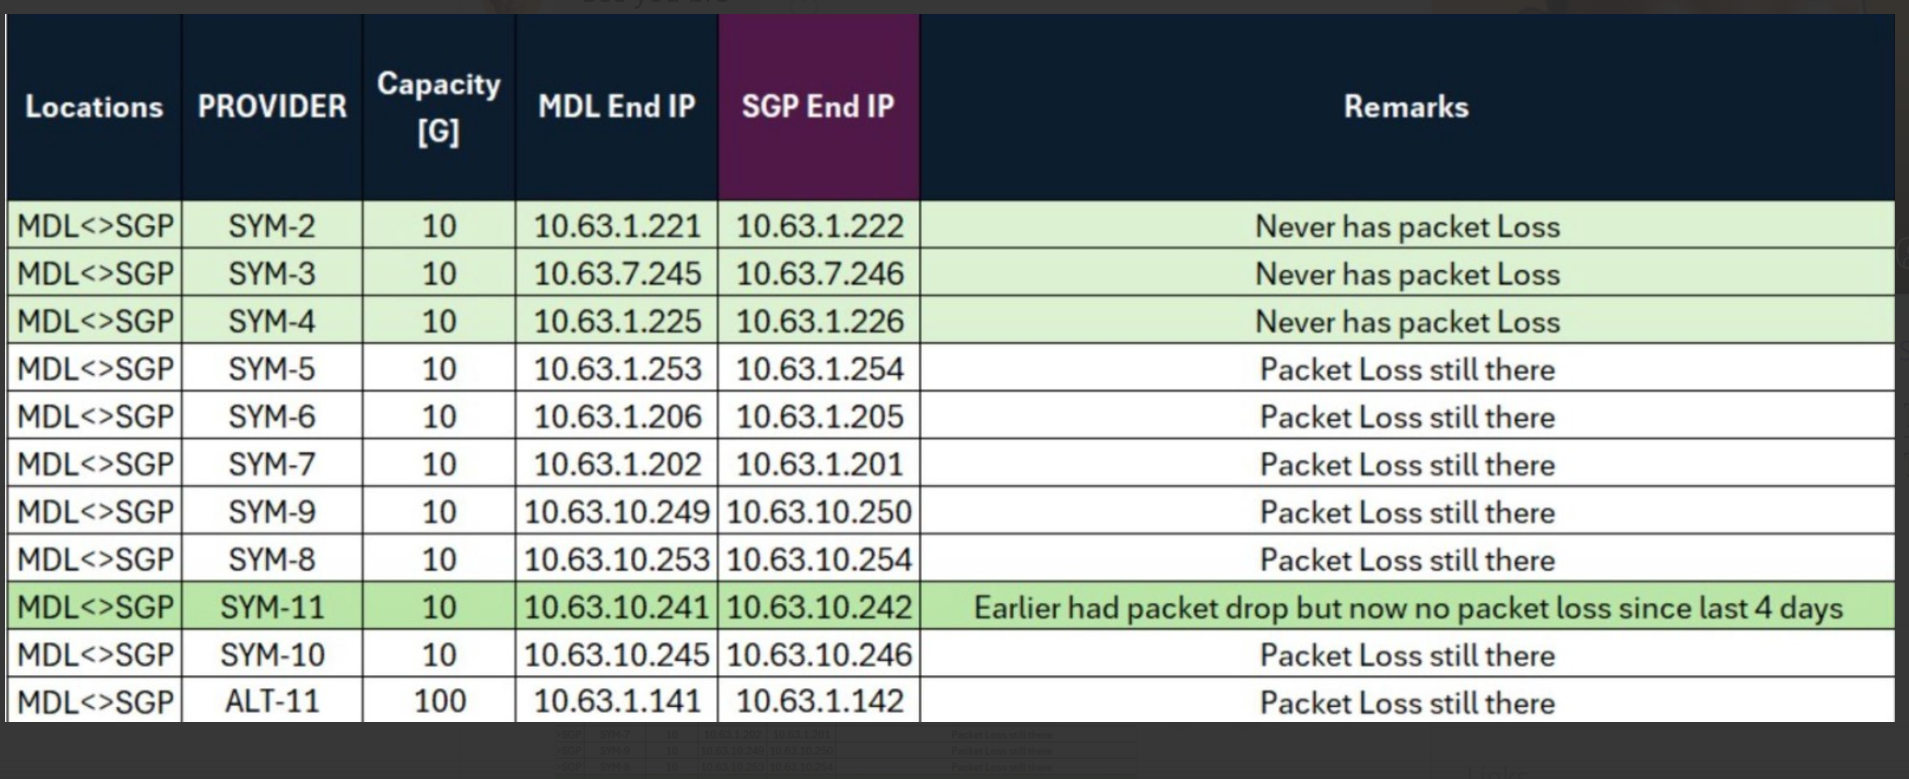Click the SYM-11 remark about packet drop
The height and width of the screenshot is (779, 1909).
1407,608
